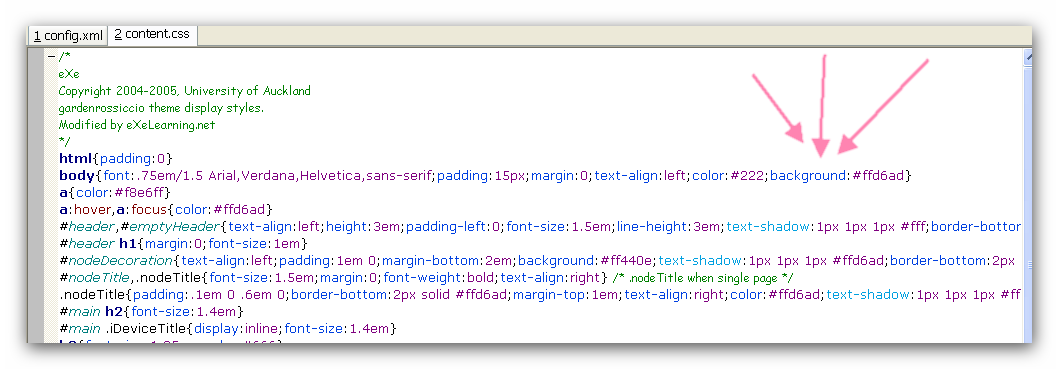Click the 'background:#ff440e' value in nodeDecoration rule
1058x369 pixels.
point(585,260)
